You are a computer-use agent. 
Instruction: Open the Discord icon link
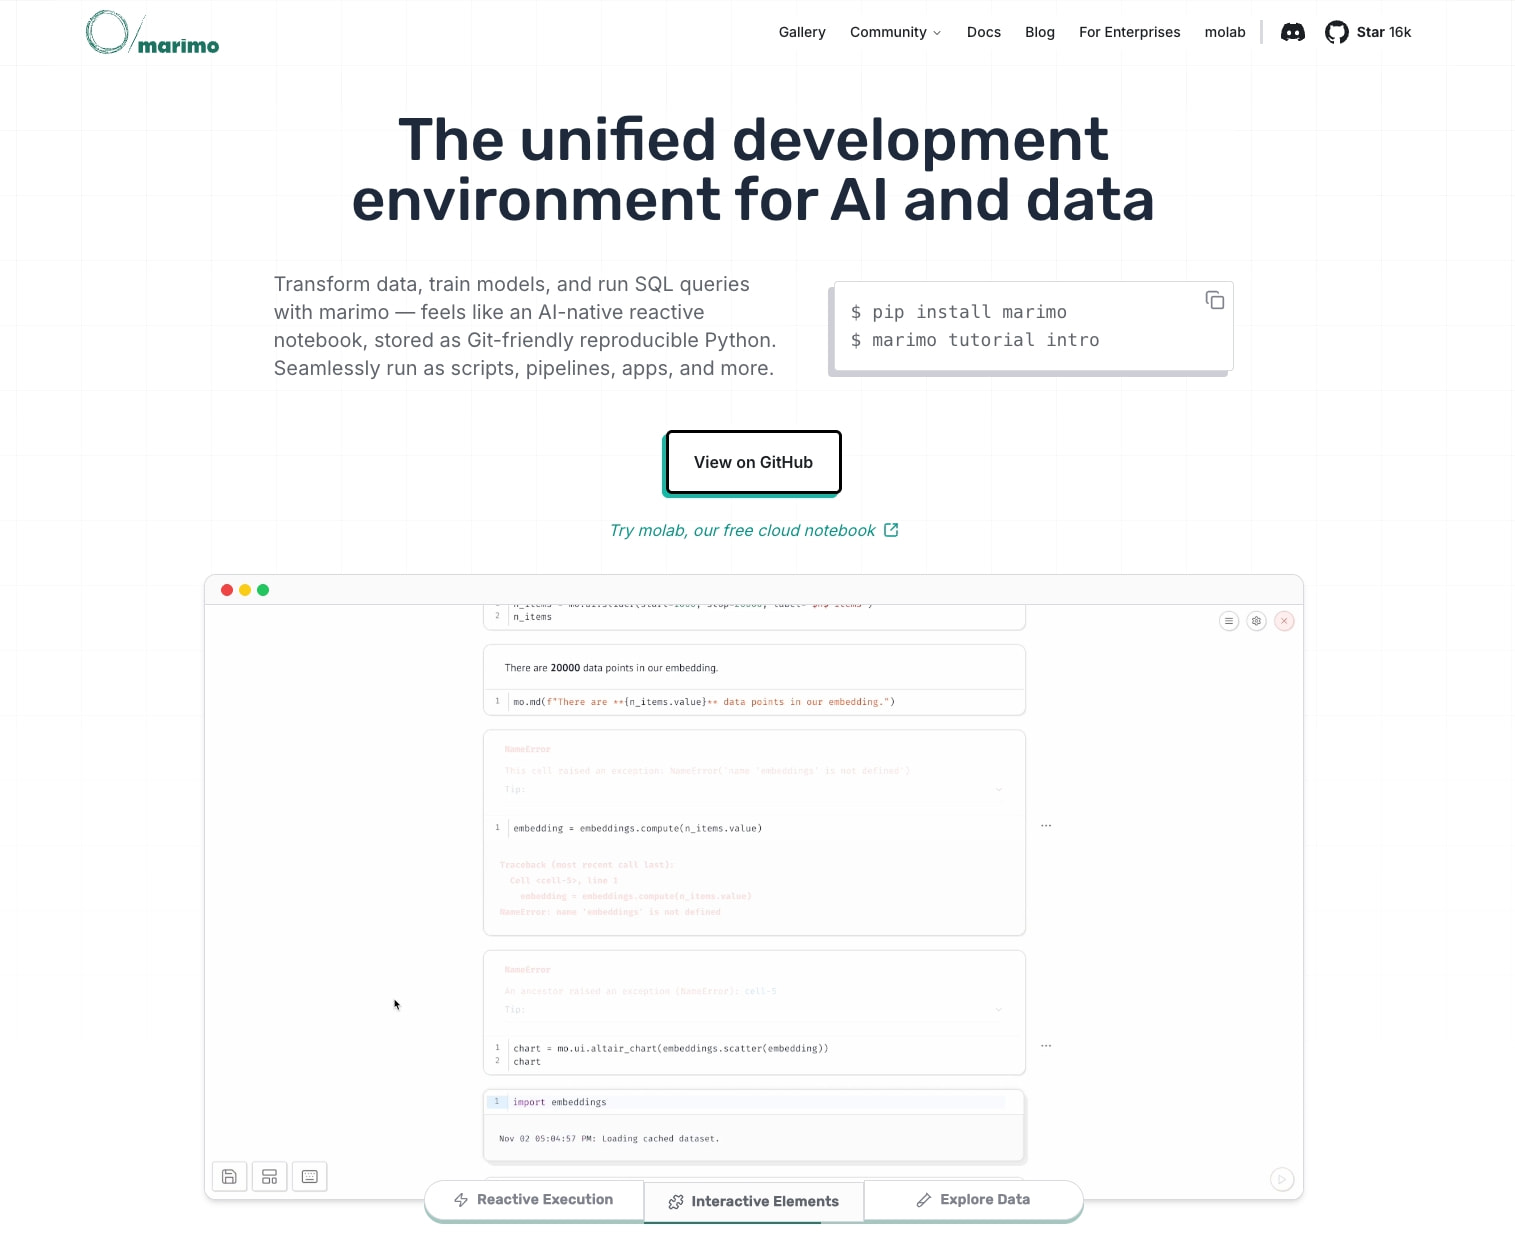pyautogui.click(x=1292, y=32)
